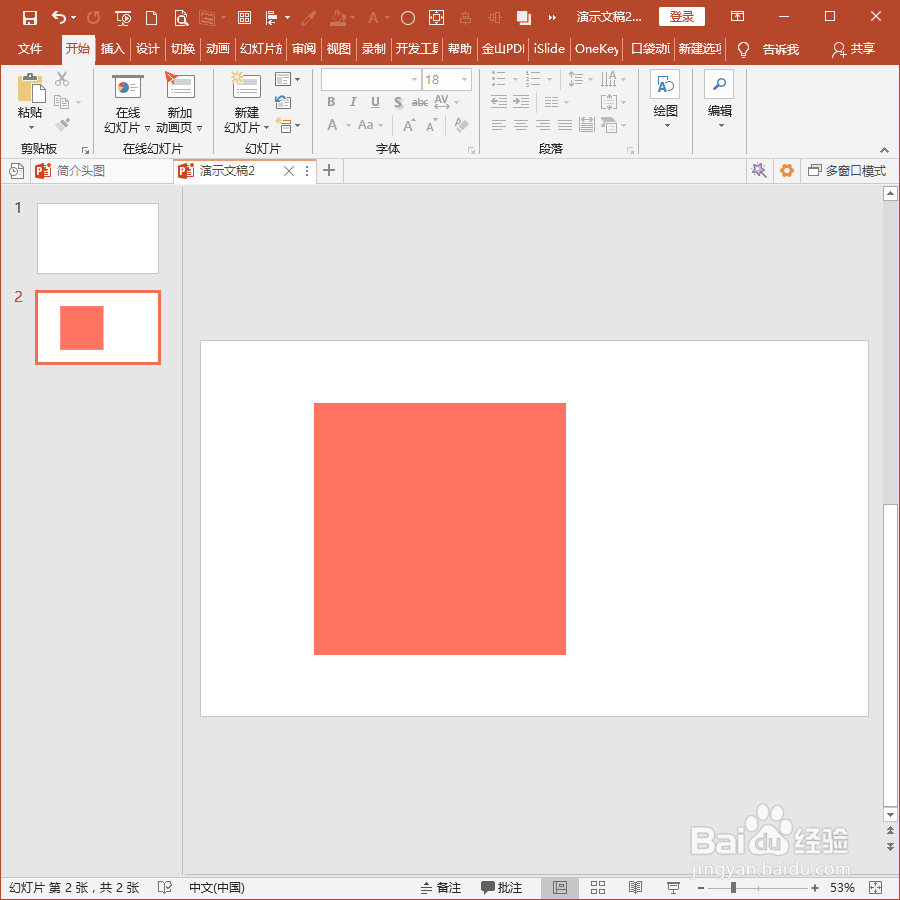
Task: Toggle underline formatting
Action: pos(375,102)
